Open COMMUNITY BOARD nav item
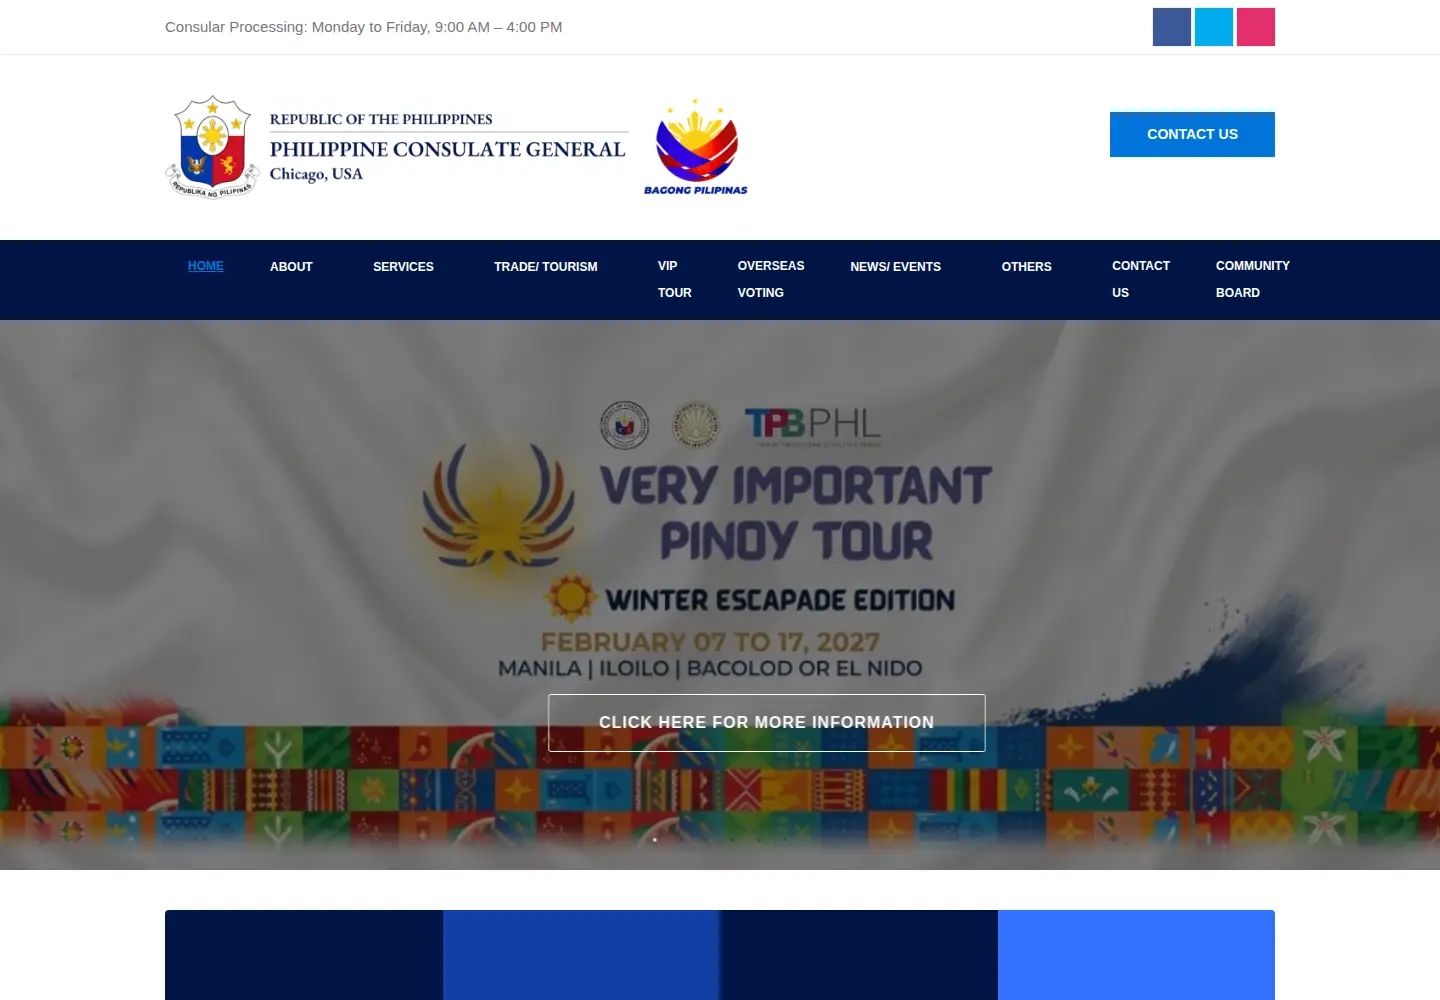Screen dimensions: 1440x1000 [x=1253, y=279]
